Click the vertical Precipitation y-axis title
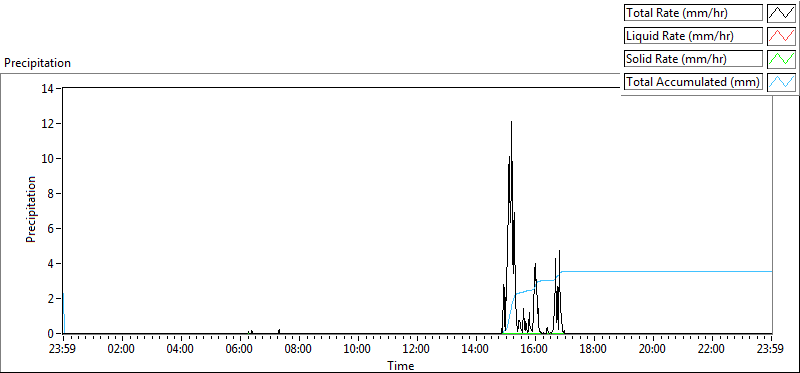 pos(31,209)
